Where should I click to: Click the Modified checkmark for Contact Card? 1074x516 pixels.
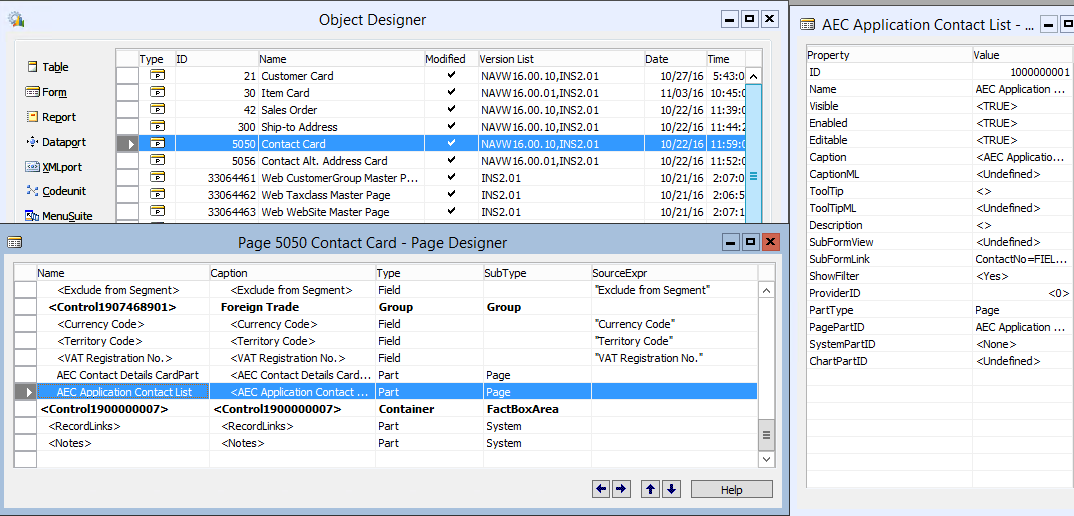coord(451,143)
